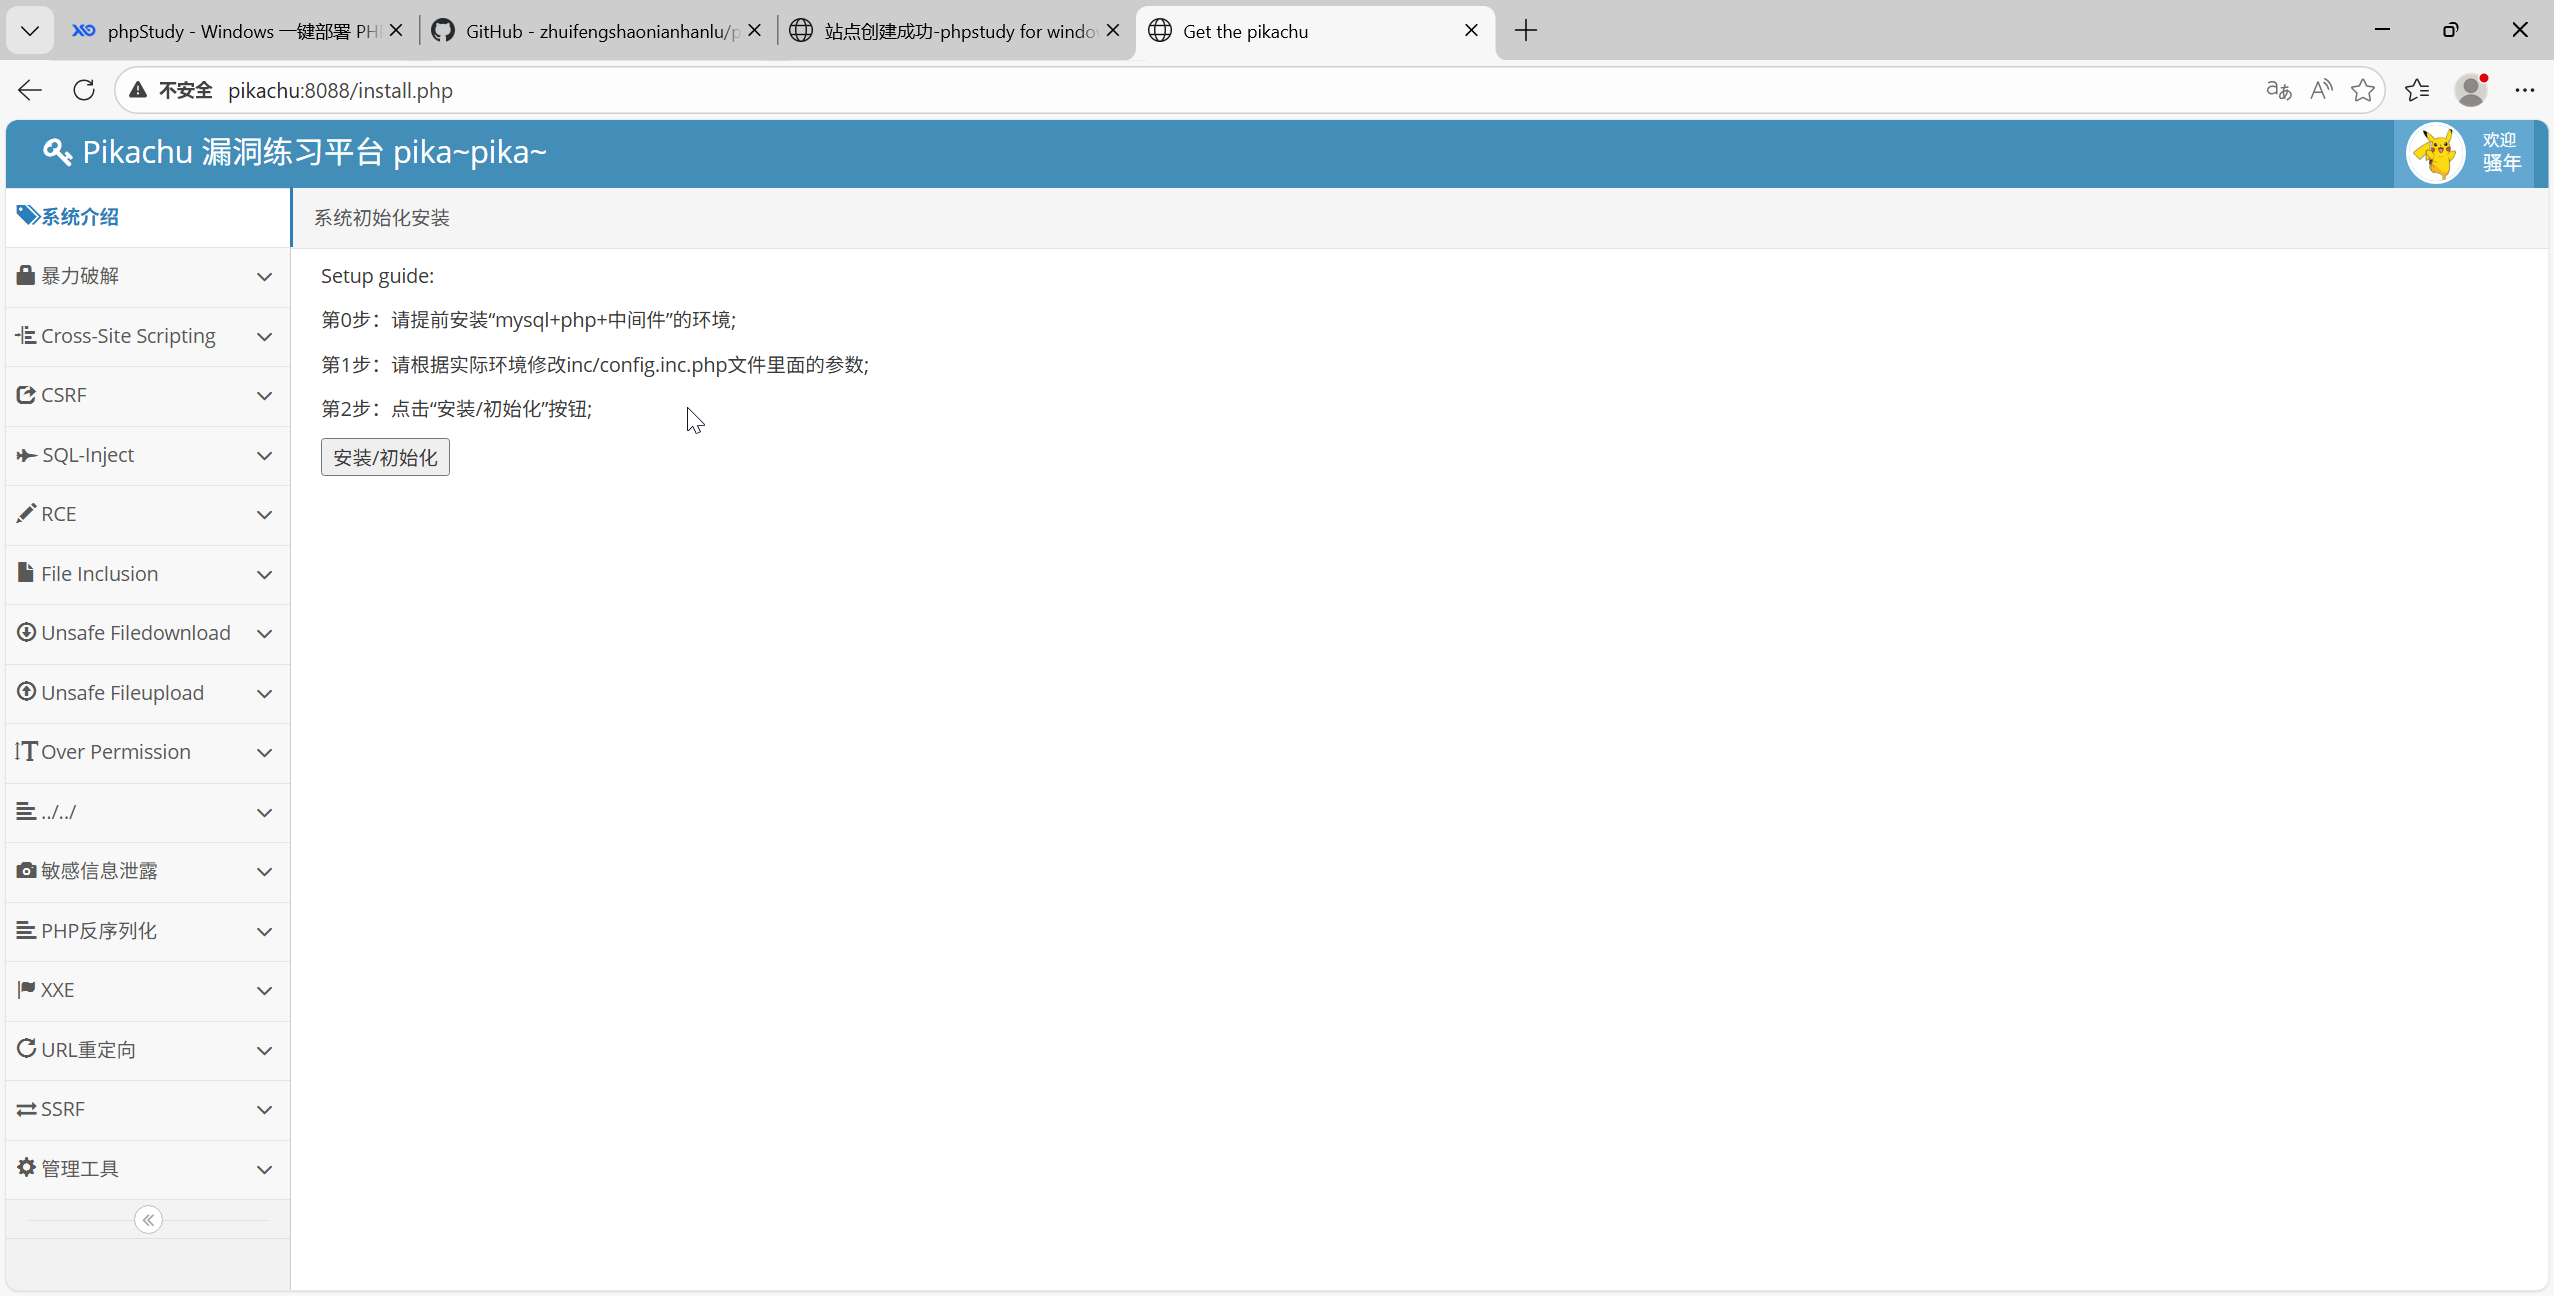Open a new browser tab with plus button
Screen dimensions: 2554x1296
[x=1526, y=31]
